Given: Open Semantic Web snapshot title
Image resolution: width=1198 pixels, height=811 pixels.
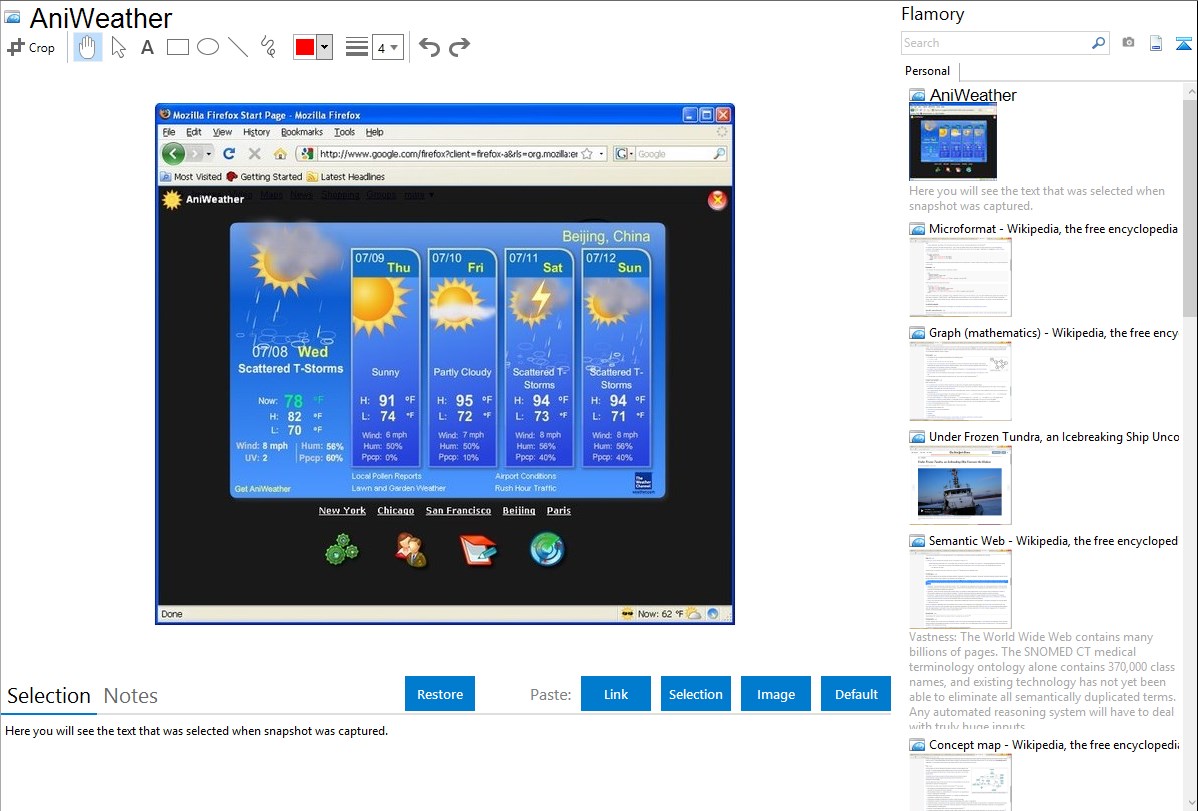Looking at the screenshot, I should (x=1053, y=541).
